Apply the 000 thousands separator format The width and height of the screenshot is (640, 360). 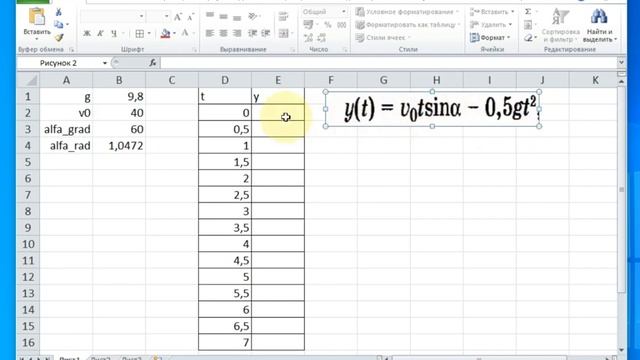342,25
